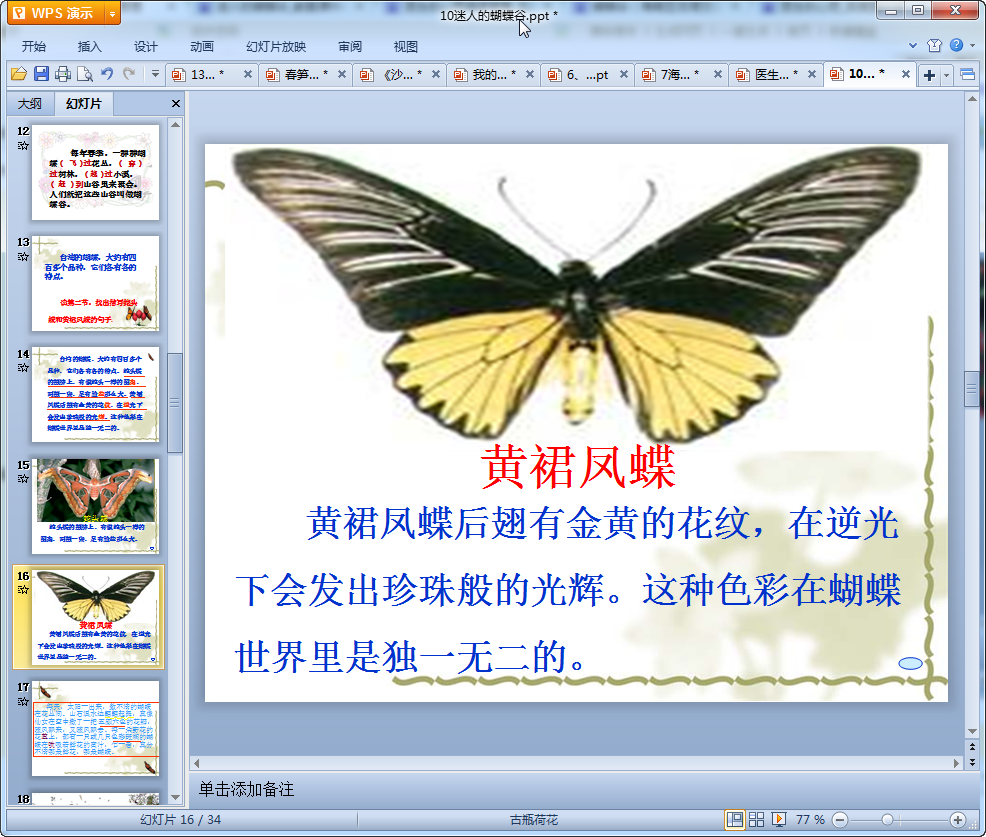
Task: Open the WPS 演示 application menu arrow
Action: pos(112,13)
